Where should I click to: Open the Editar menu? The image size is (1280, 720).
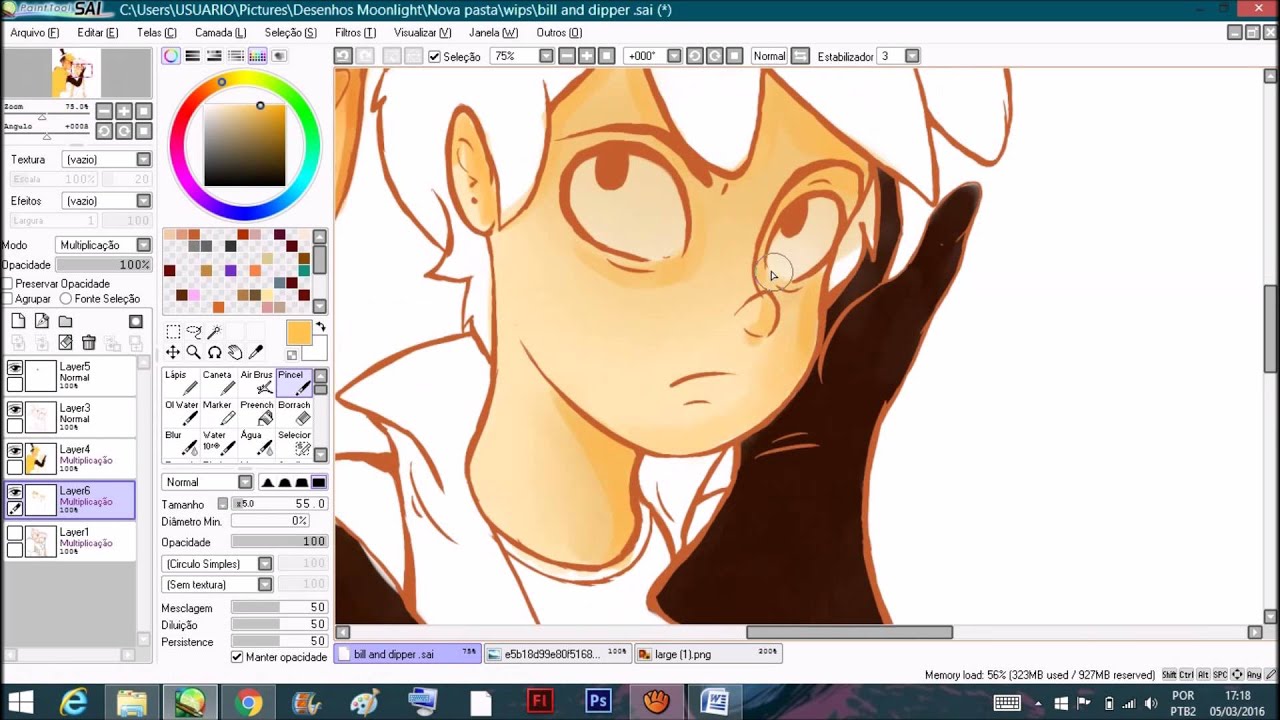(97, 33)
